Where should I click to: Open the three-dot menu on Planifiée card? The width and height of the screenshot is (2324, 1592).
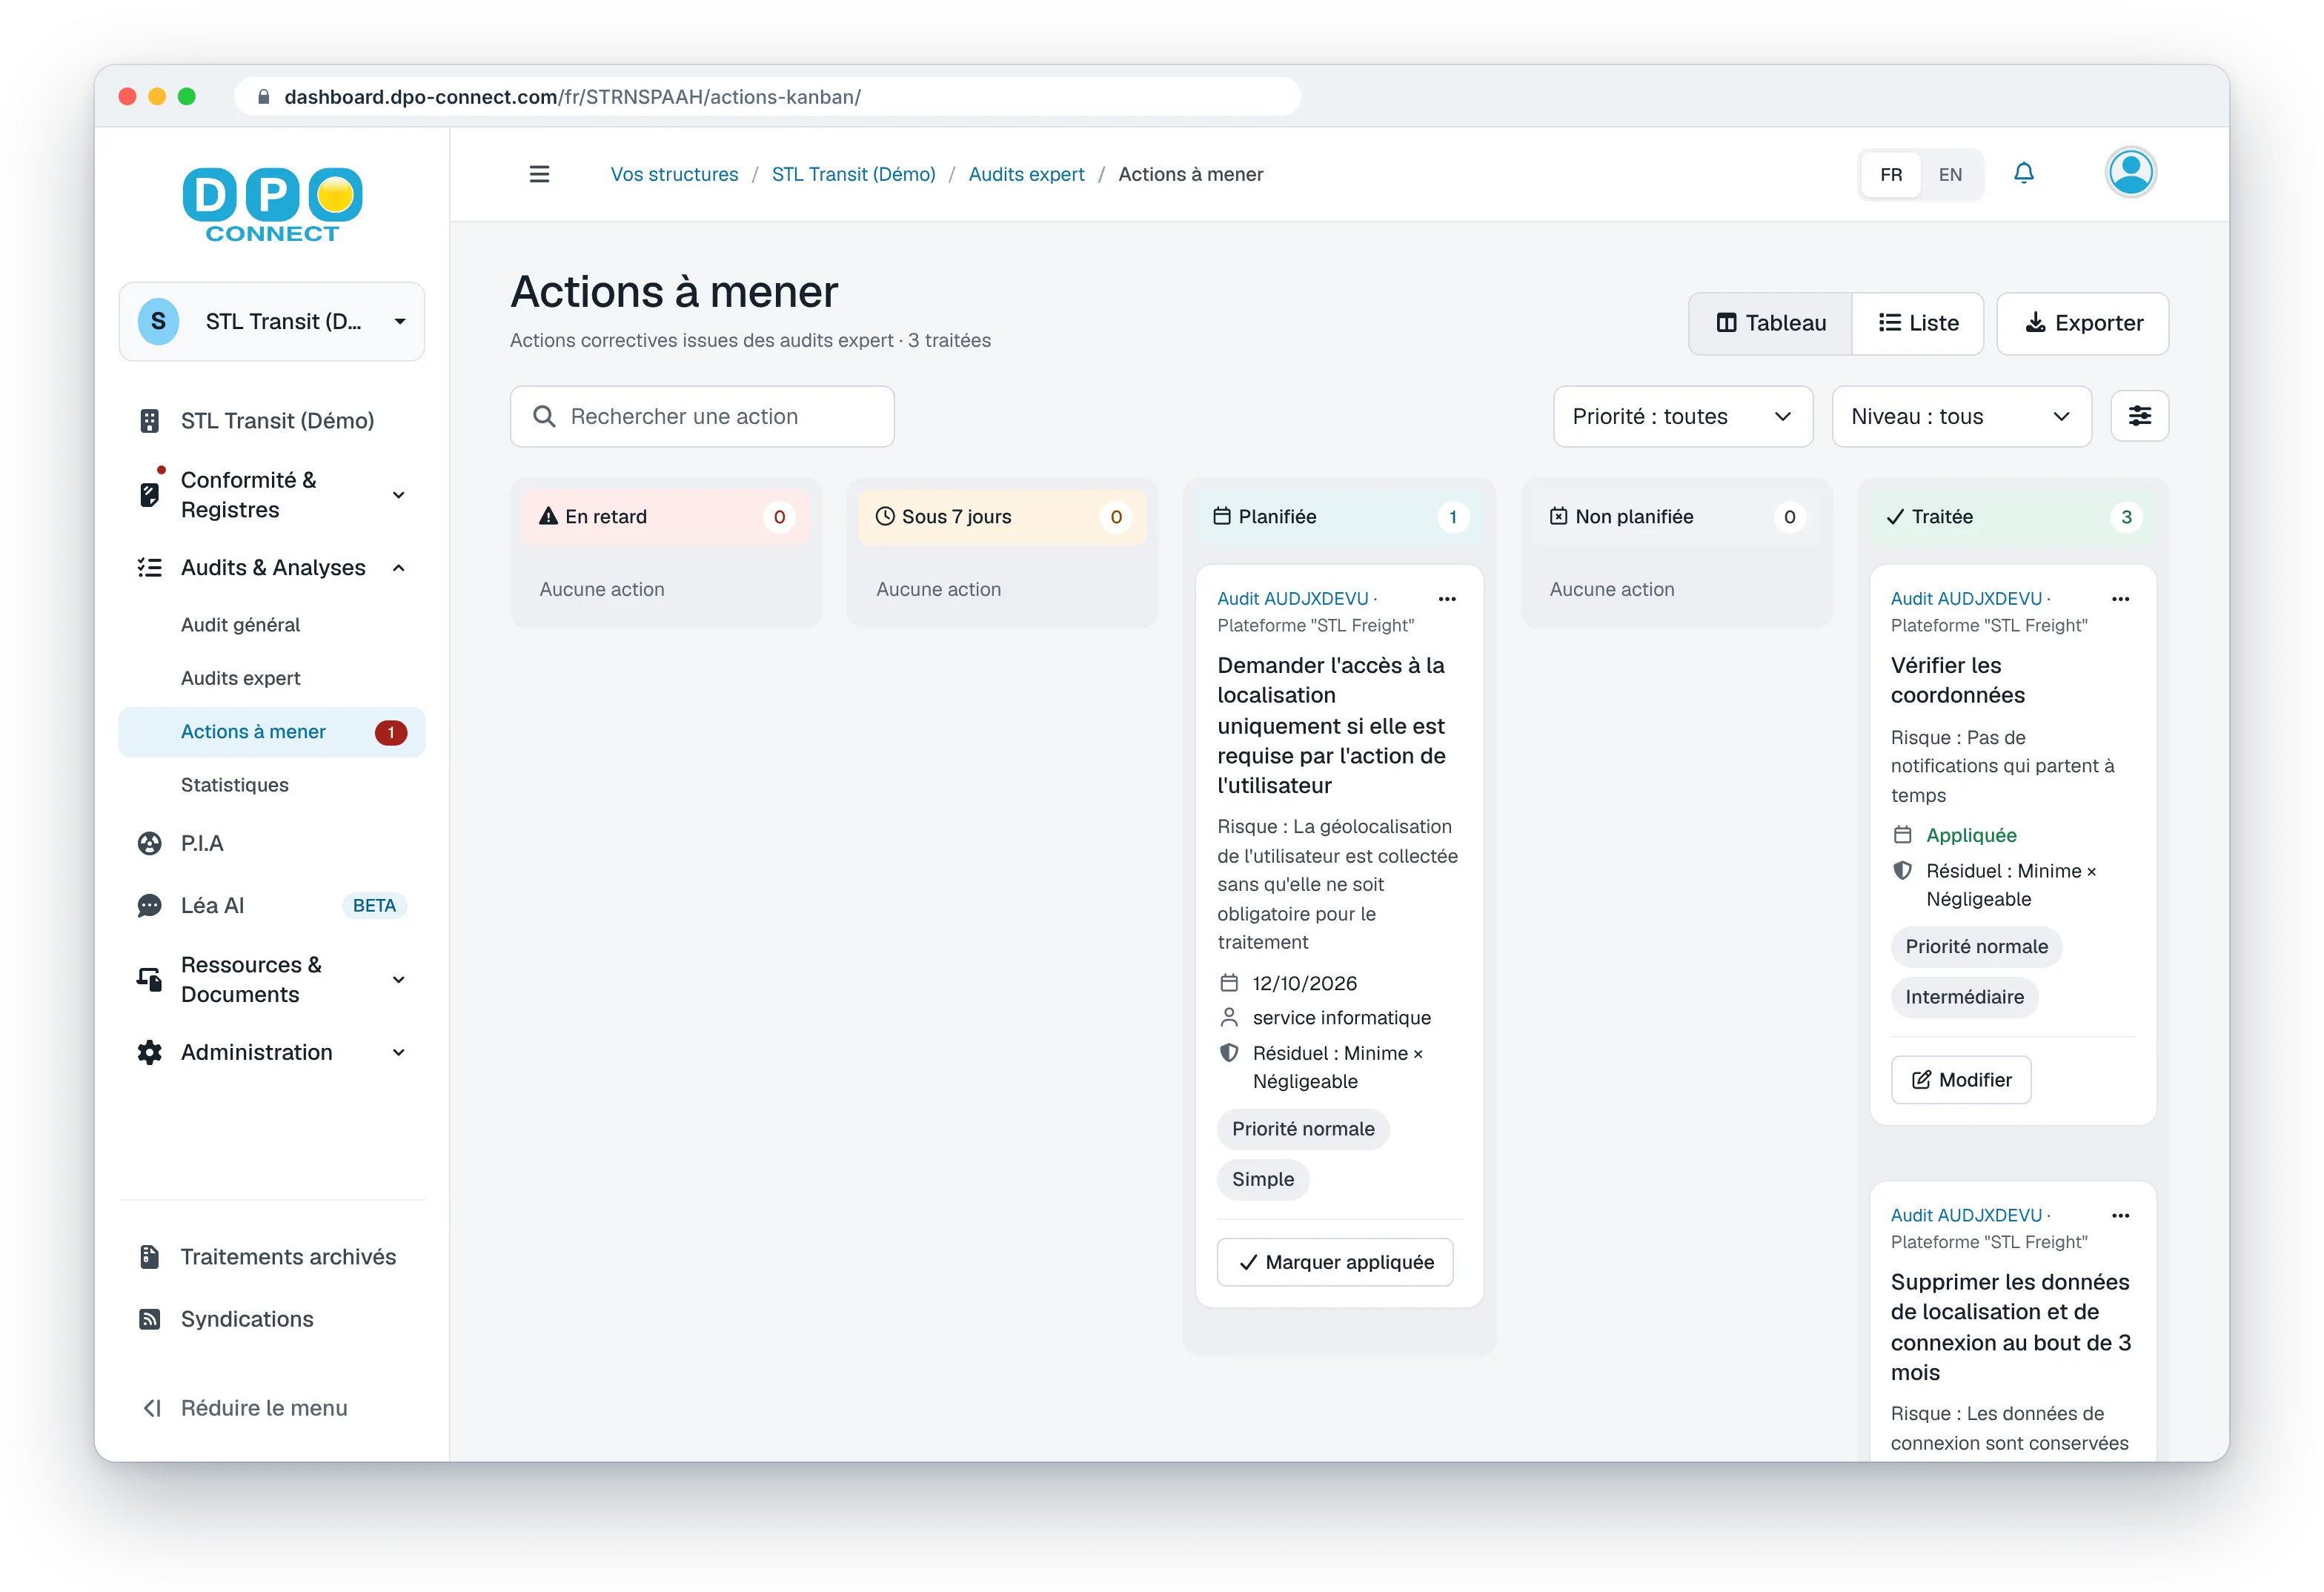tap(1446, 599)
